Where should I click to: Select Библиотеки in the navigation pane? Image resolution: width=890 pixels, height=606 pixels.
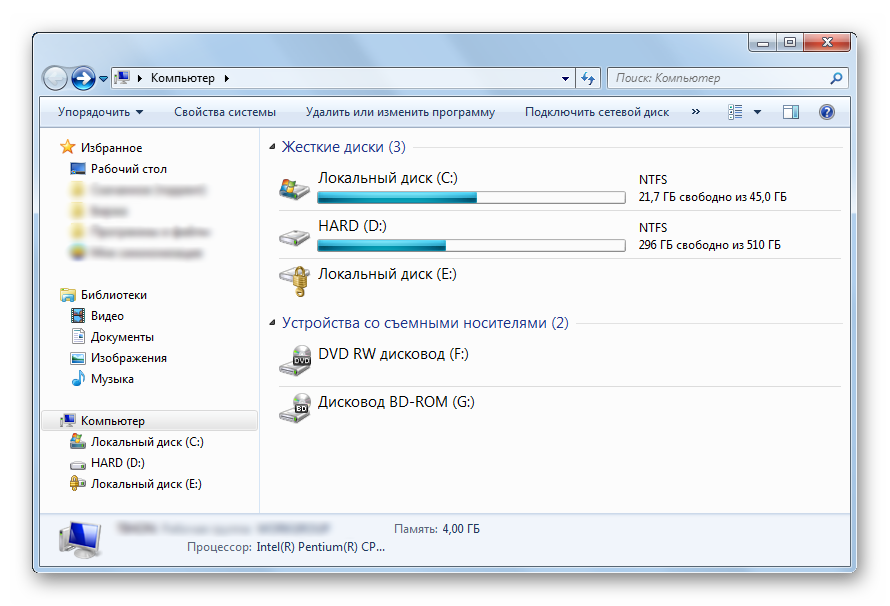pyautogui.click(x=114, y=294)
